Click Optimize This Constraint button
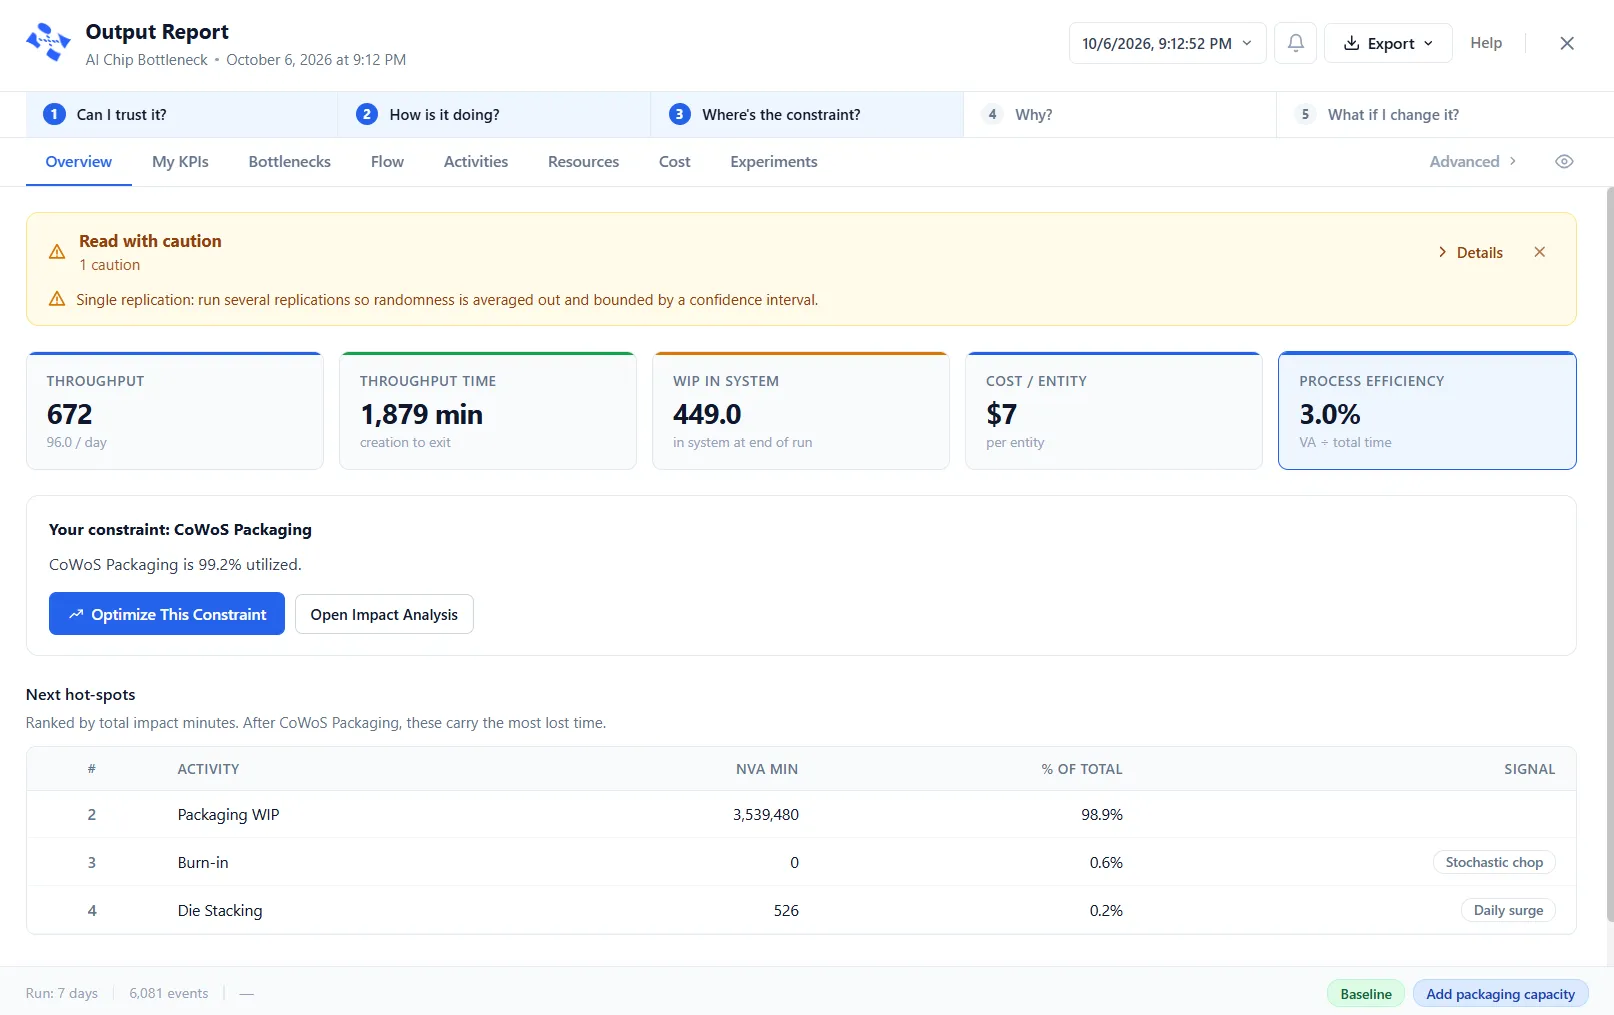1614x1015 pixels. pyautogui.click(x=167, y=614)
